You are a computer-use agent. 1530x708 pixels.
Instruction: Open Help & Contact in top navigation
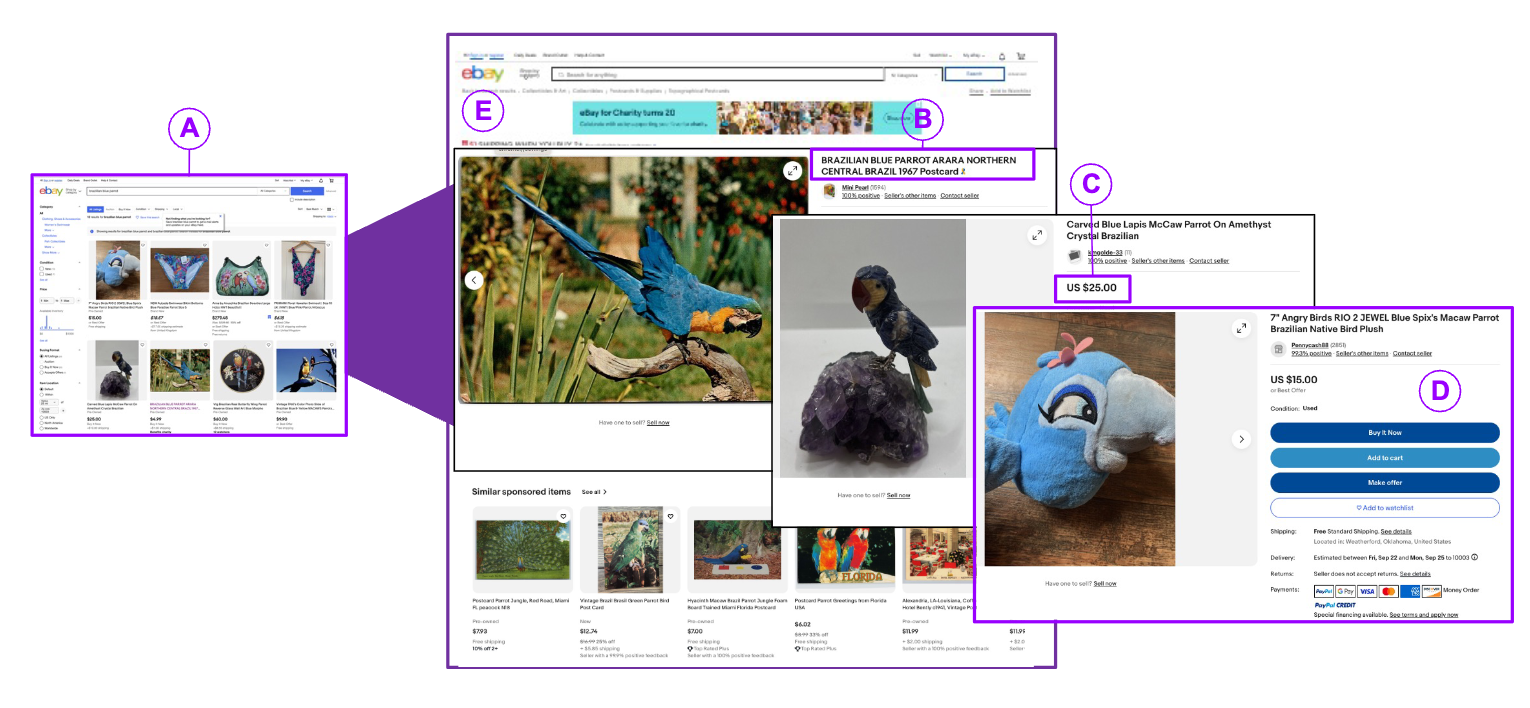(589, 55)
